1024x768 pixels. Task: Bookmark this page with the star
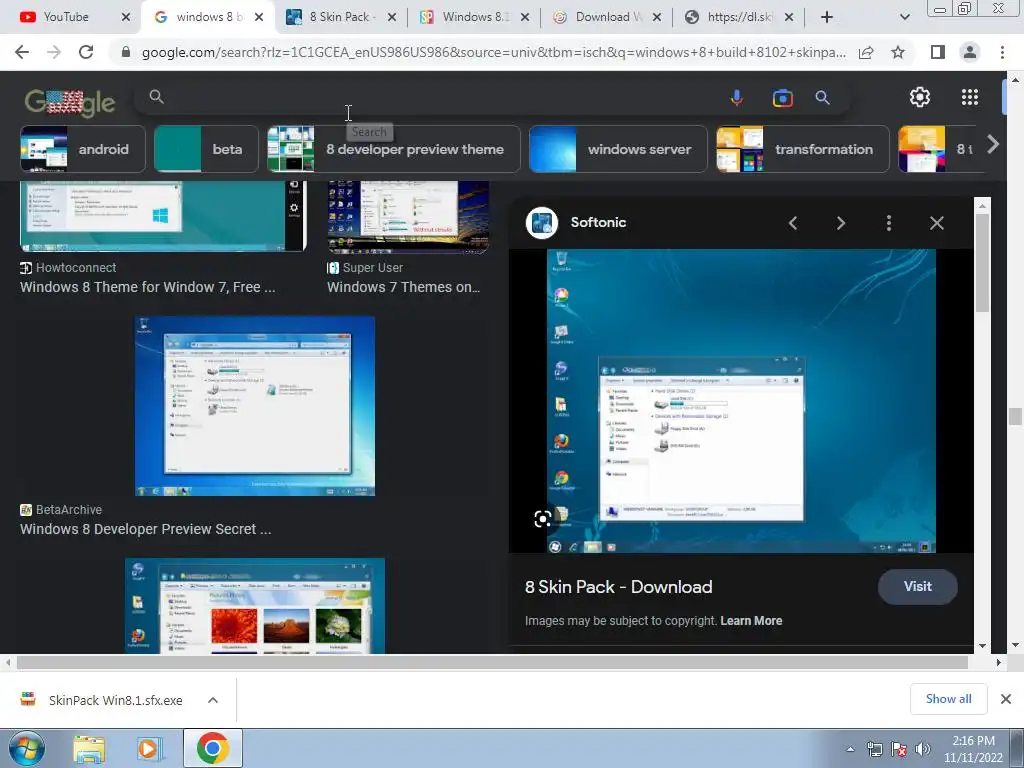point(899,52)
